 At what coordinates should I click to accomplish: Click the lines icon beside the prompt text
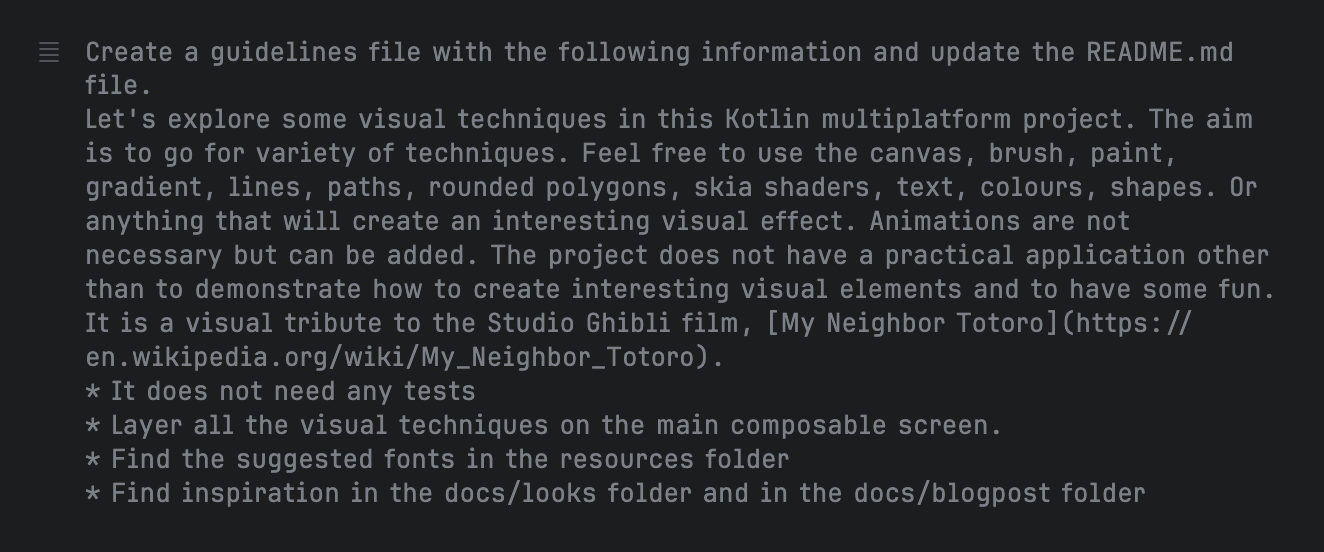[49, 52]
